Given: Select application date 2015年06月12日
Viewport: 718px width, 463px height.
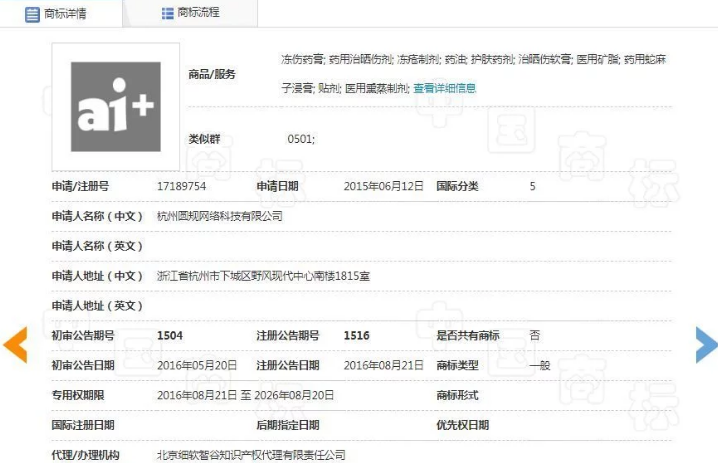Looking at the screenshot, I should point(383,186).
